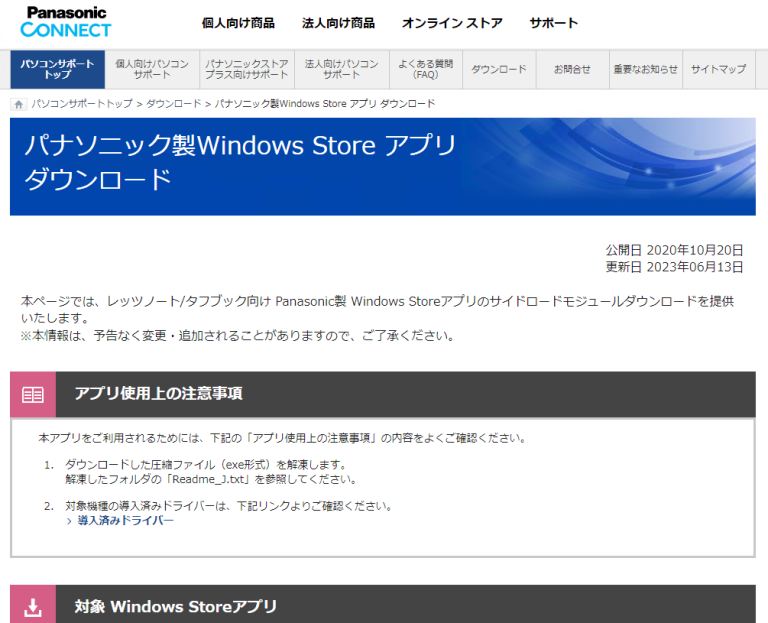This screenshot has height=623, width=768.
Task: Click the download icon beside 対象 Windows Storeアプリ
Action: [33, 606]
